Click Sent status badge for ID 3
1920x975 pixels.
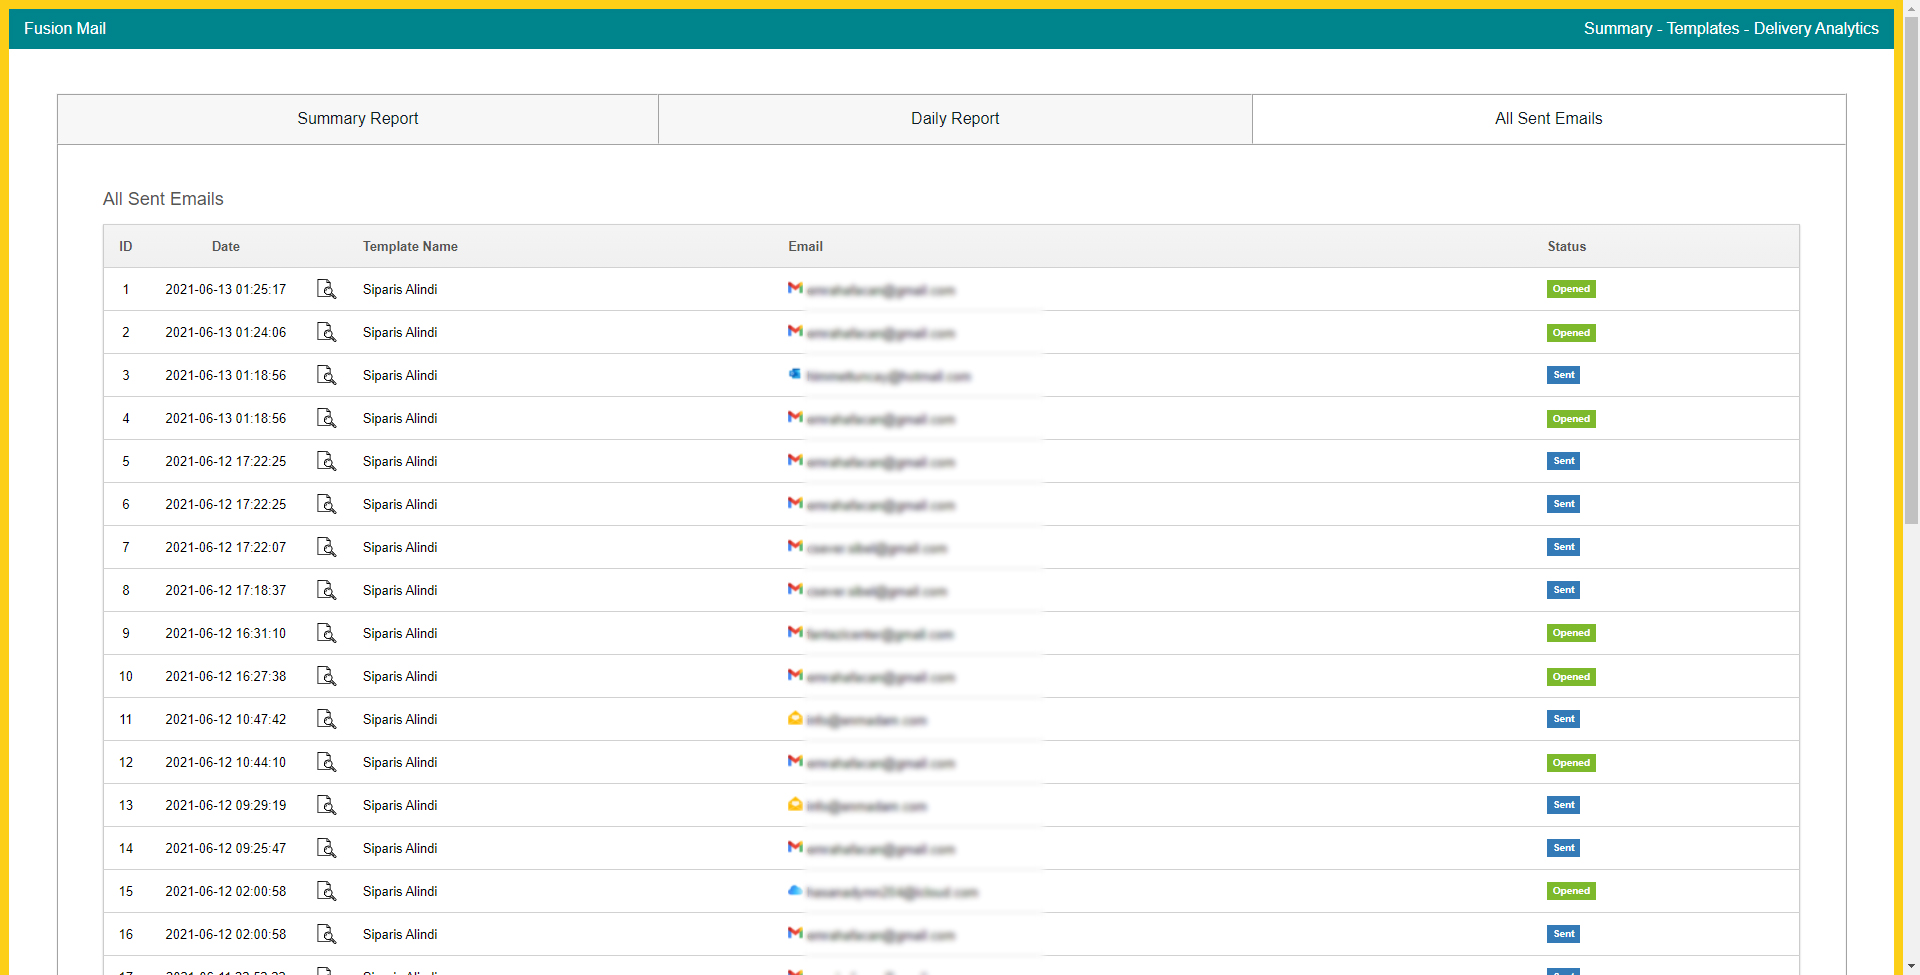[x=1564, y=375]
